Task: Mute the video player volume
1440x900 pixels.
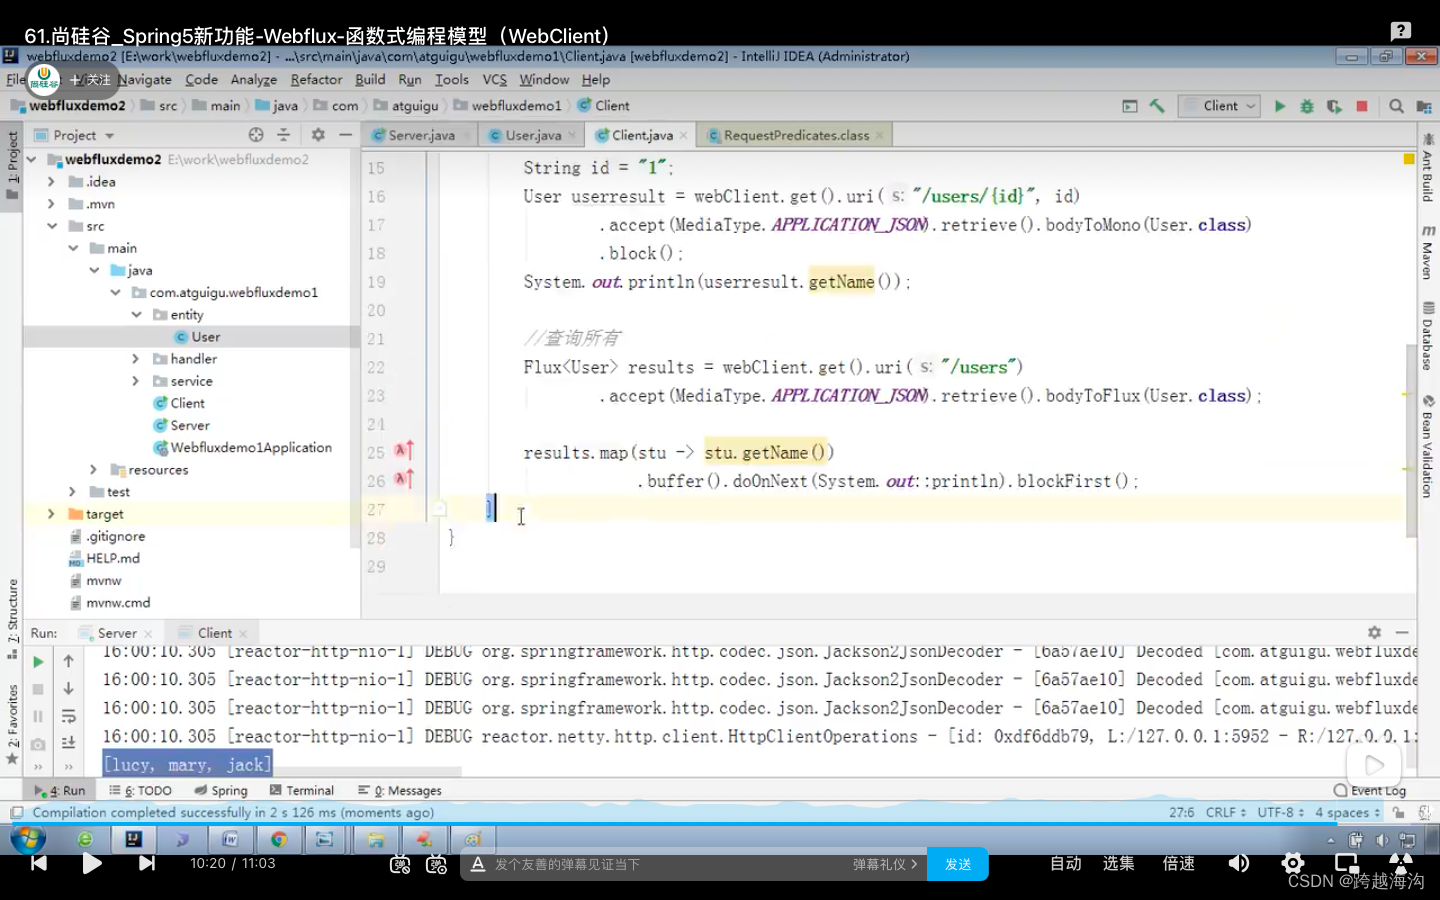Action: (1239, 863)
